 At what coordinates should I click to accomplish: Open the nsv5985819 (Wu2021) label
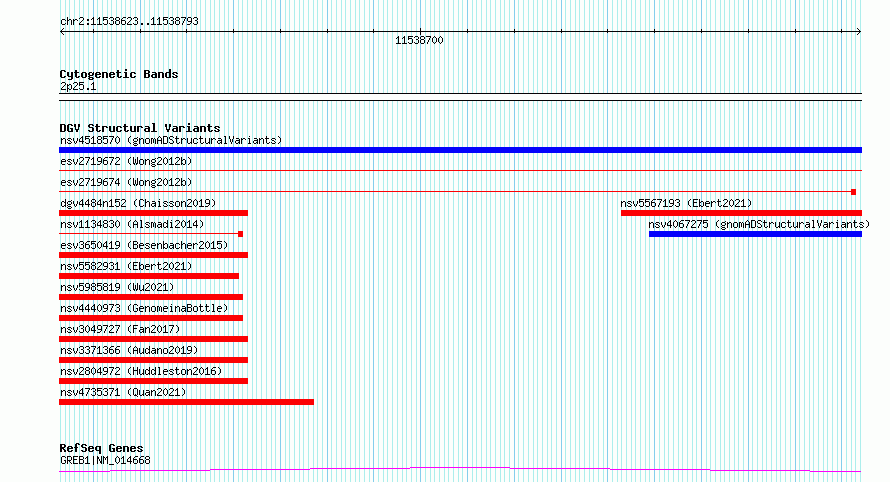(117, 287)
